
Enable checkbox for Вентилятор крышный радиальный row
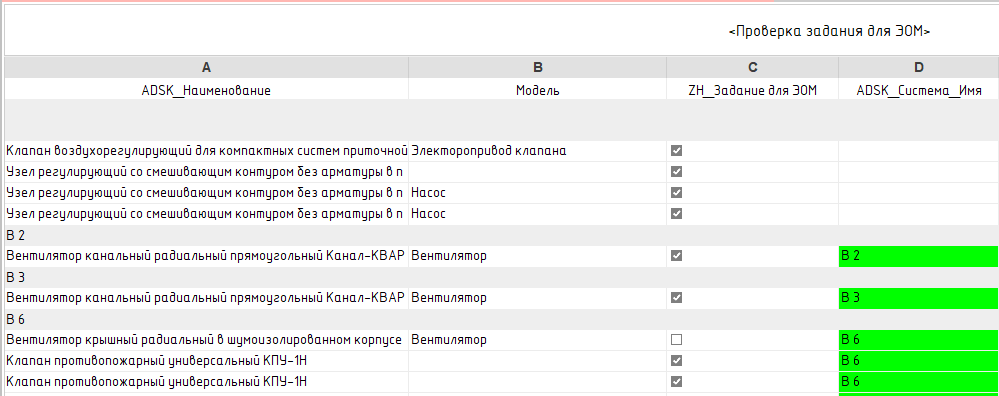[x=677, y=340]
